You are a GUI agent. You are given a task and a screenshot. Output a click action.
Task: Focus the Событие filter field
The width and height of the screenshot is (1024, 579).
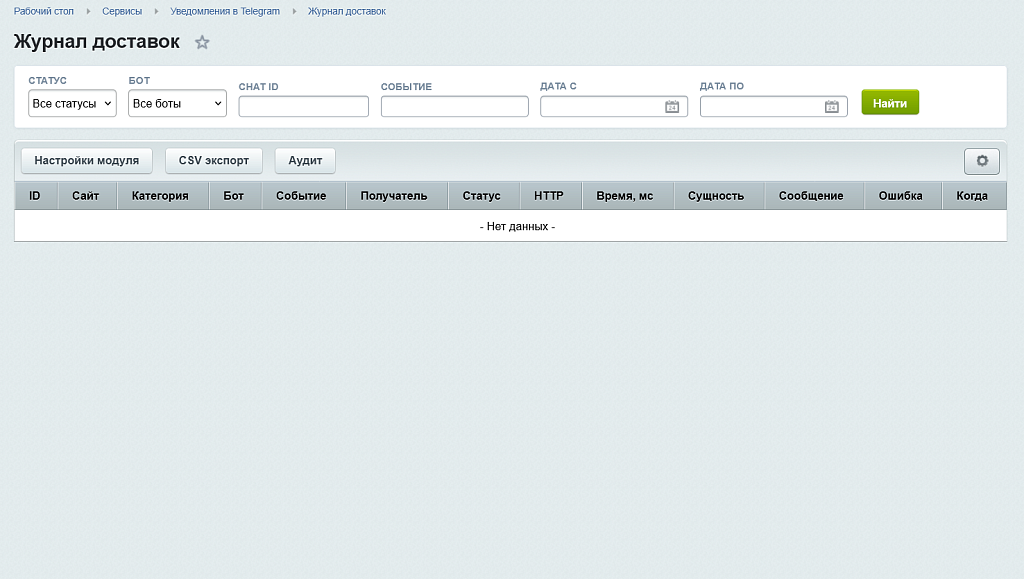click(x=455, y=106)
